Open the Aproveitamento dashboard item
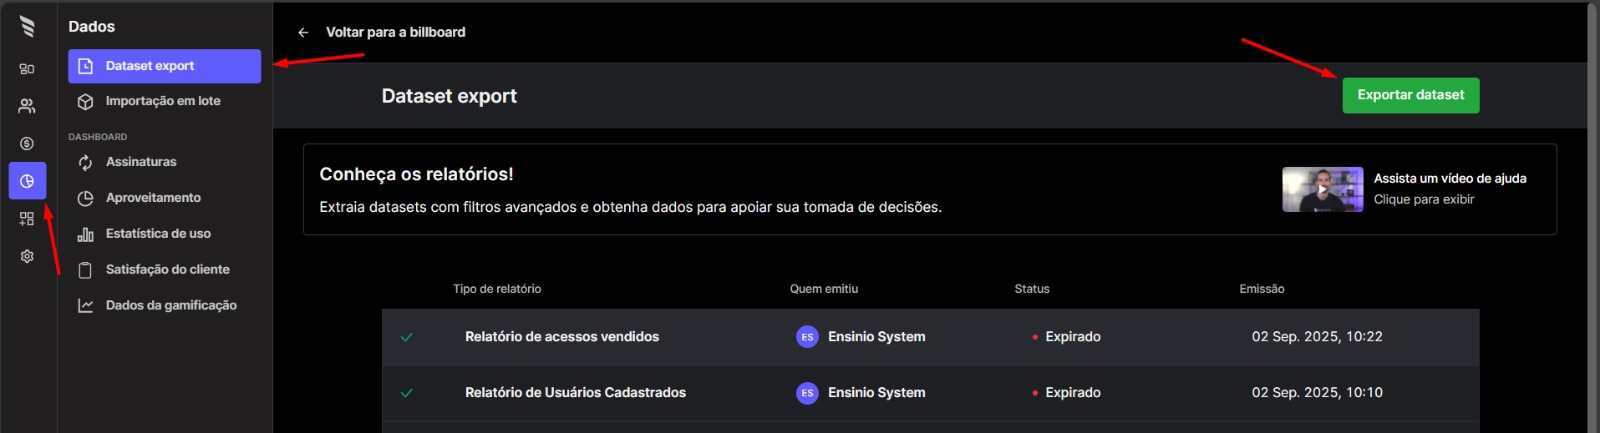The image size is (1600, 433). [153, 198]
